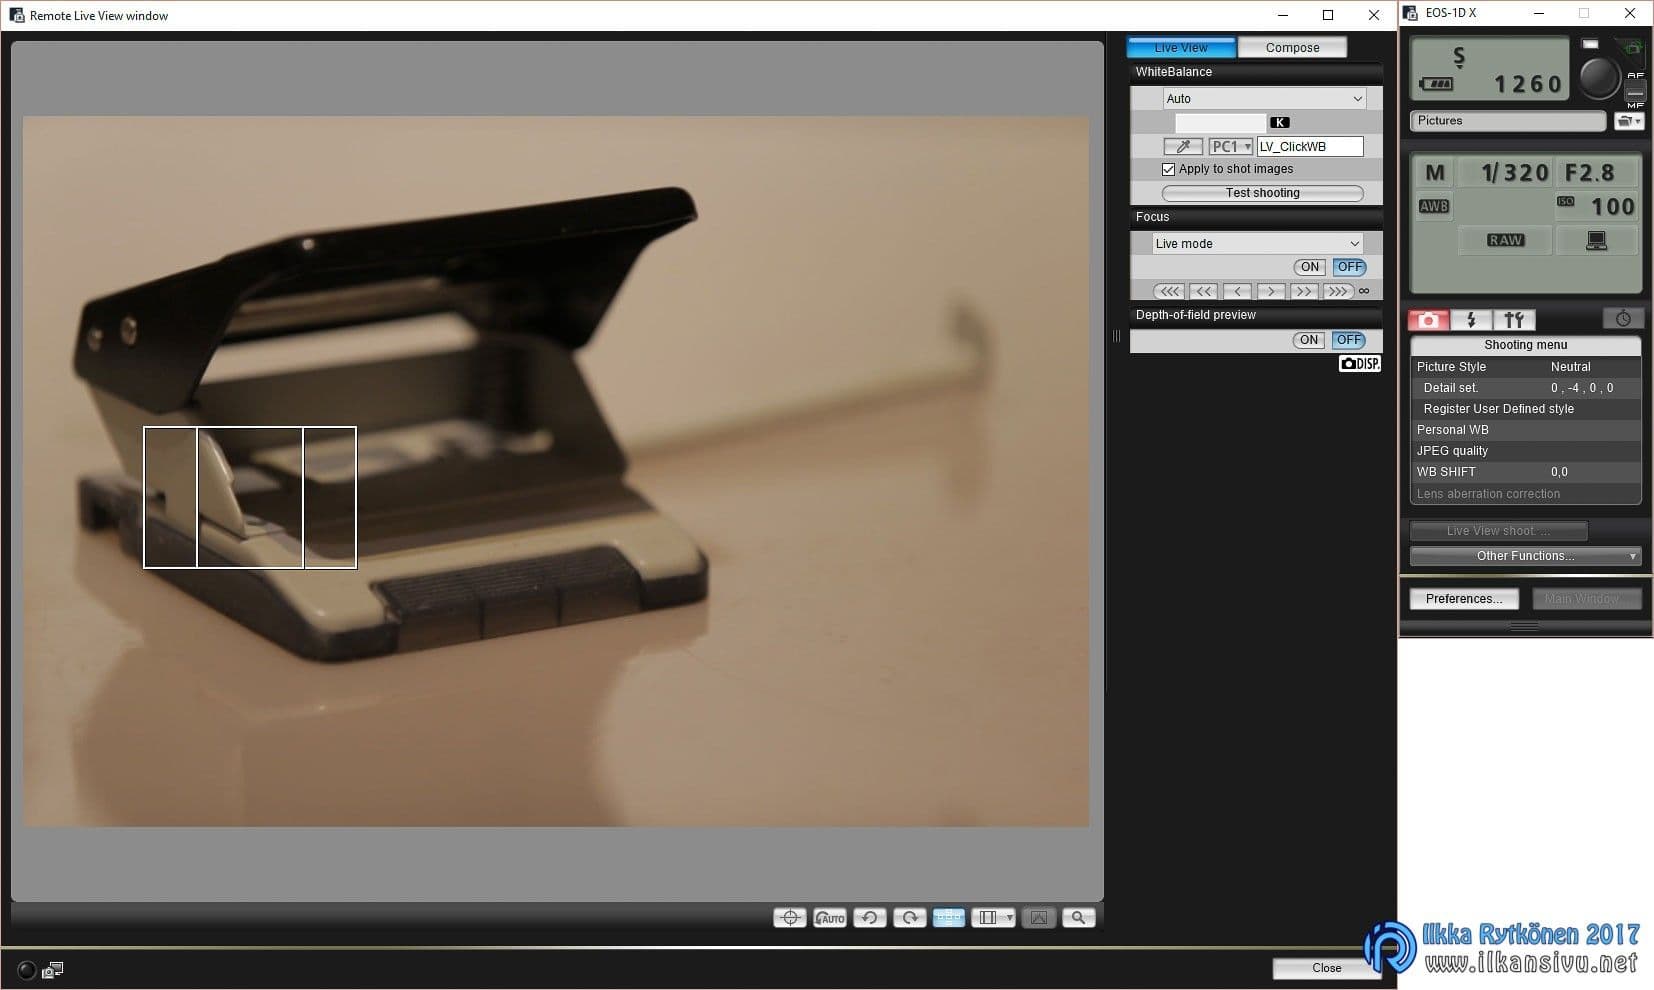
Task: Open the WhiteBalance Auto dropdown
Action: pos(1264,98)
